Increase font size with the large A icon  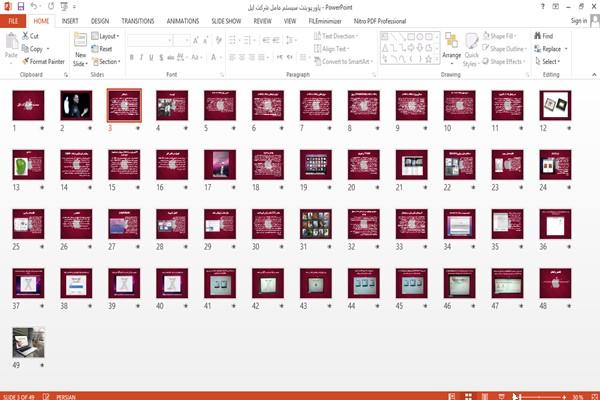(196, 40)
